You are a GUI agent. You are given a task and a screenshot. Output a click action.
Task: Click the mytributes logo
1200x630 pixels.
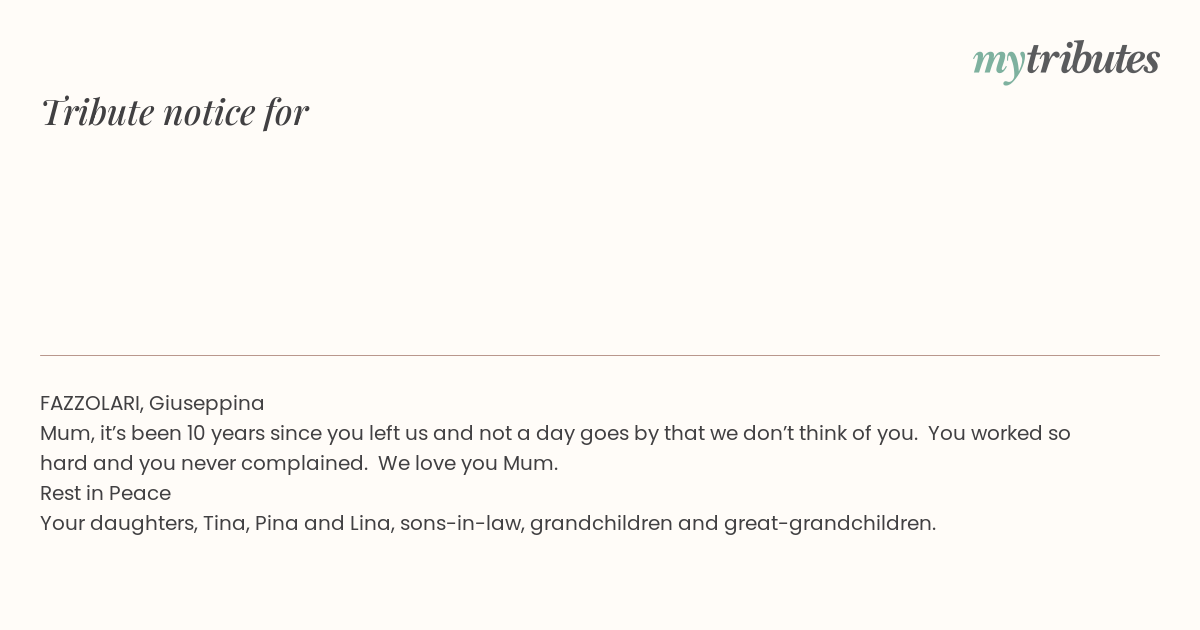tap(1066, 60)
